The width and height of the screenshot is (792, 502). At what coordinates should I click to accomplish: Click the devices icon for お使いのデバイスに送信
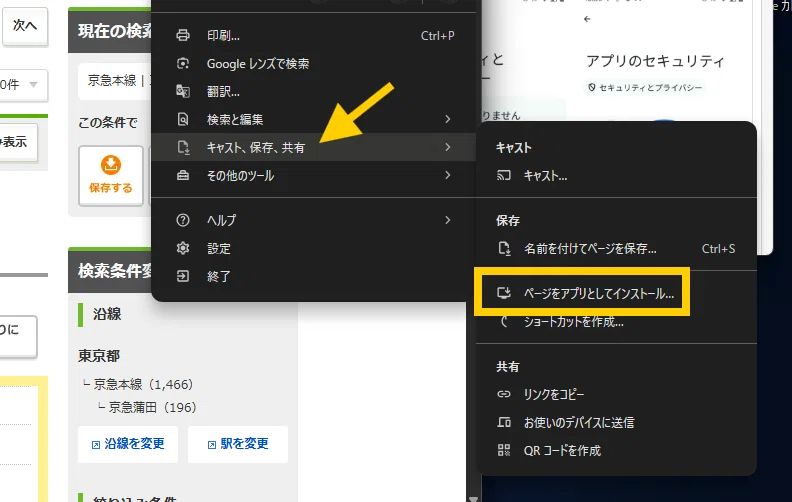pyautogui.click(x=504, y=422)
